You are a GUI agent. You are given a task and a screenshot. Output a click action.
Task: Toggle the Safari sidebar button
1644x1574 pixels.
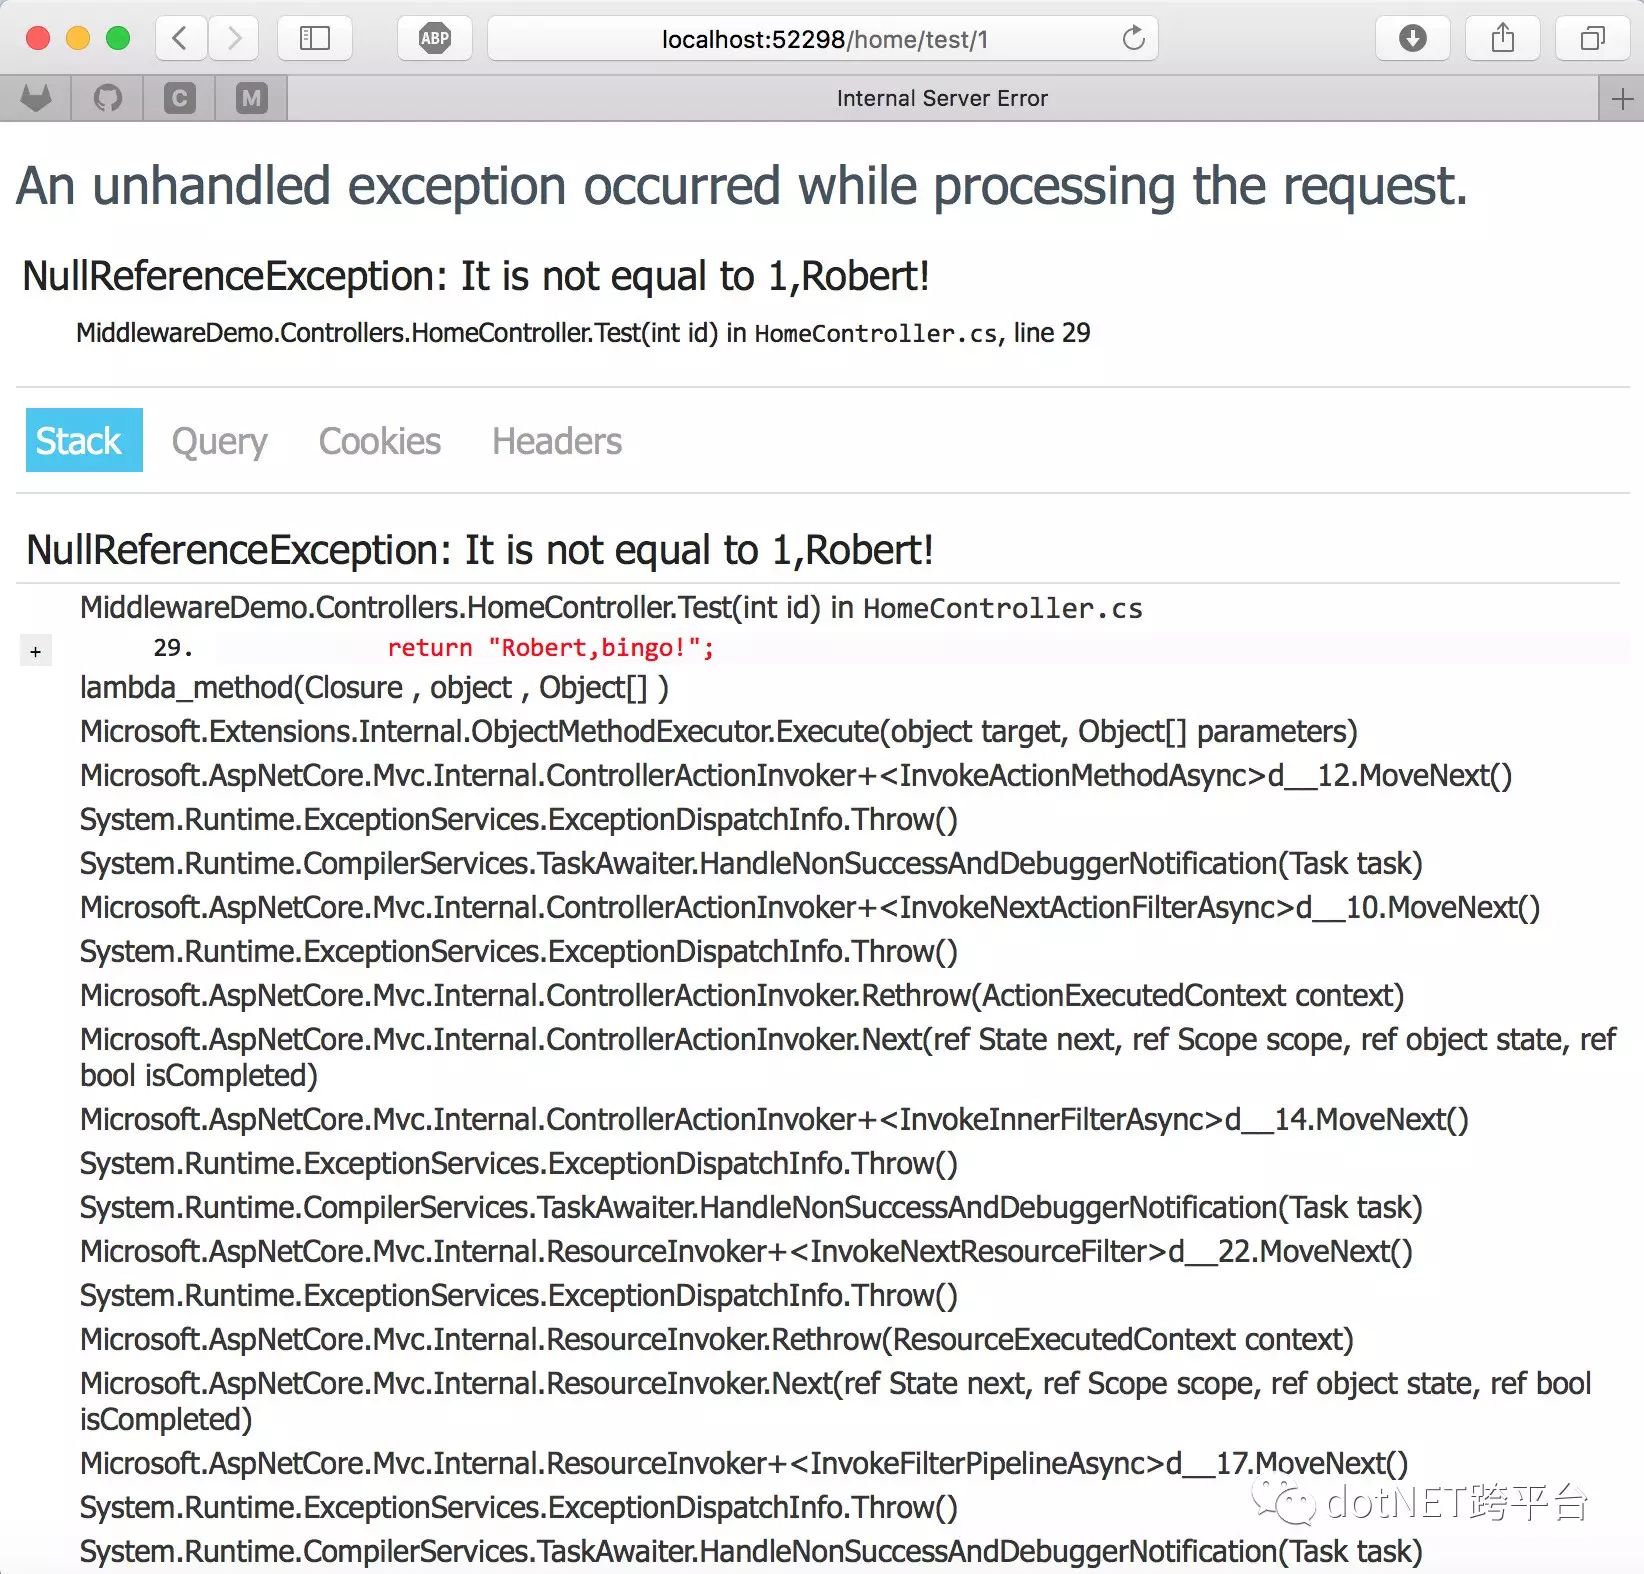315,39
